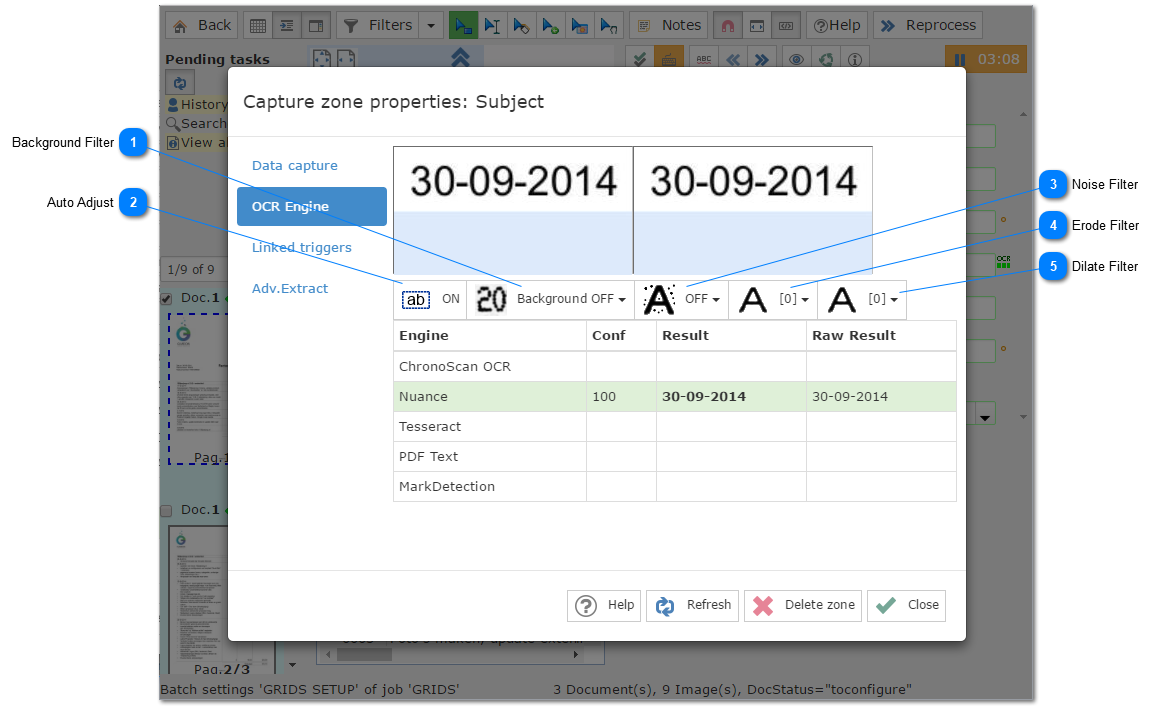The image size is (1155, 709).
Task: Click the Help button in dialog footer
Action: point(604,605)
